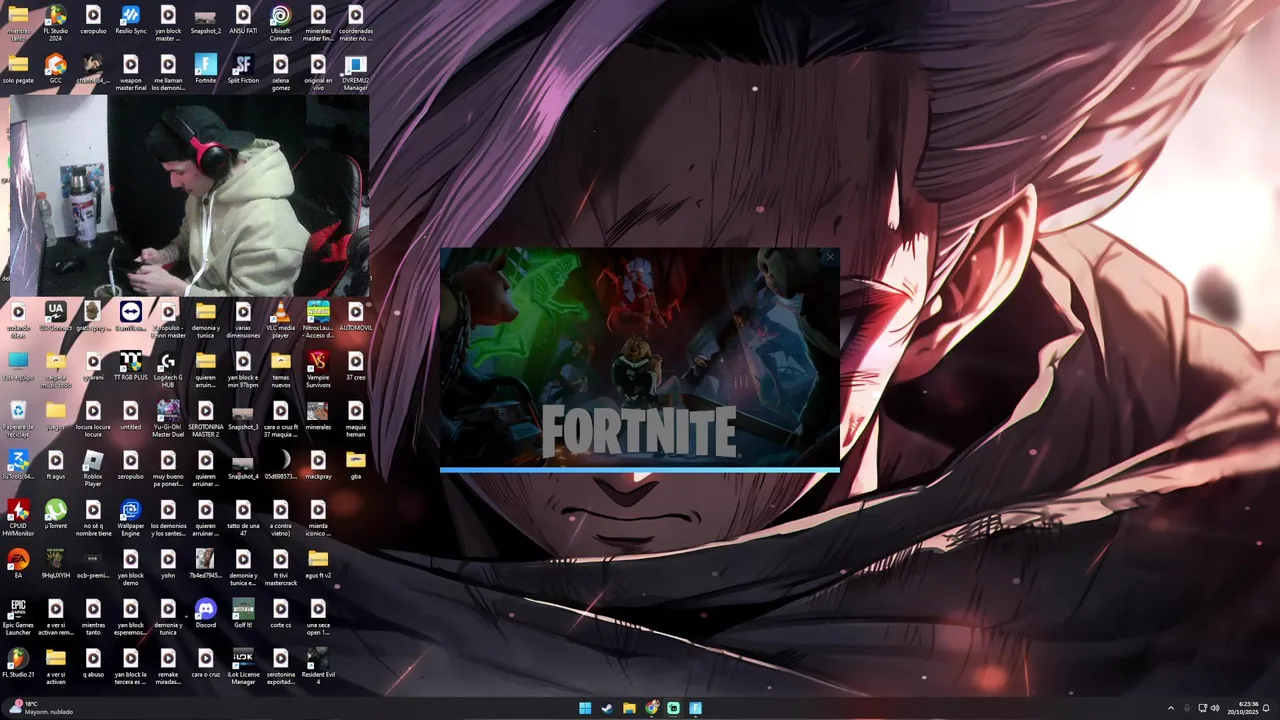
Task: Open the Papelera de reciclaje icon
Action: click(18, 419)
